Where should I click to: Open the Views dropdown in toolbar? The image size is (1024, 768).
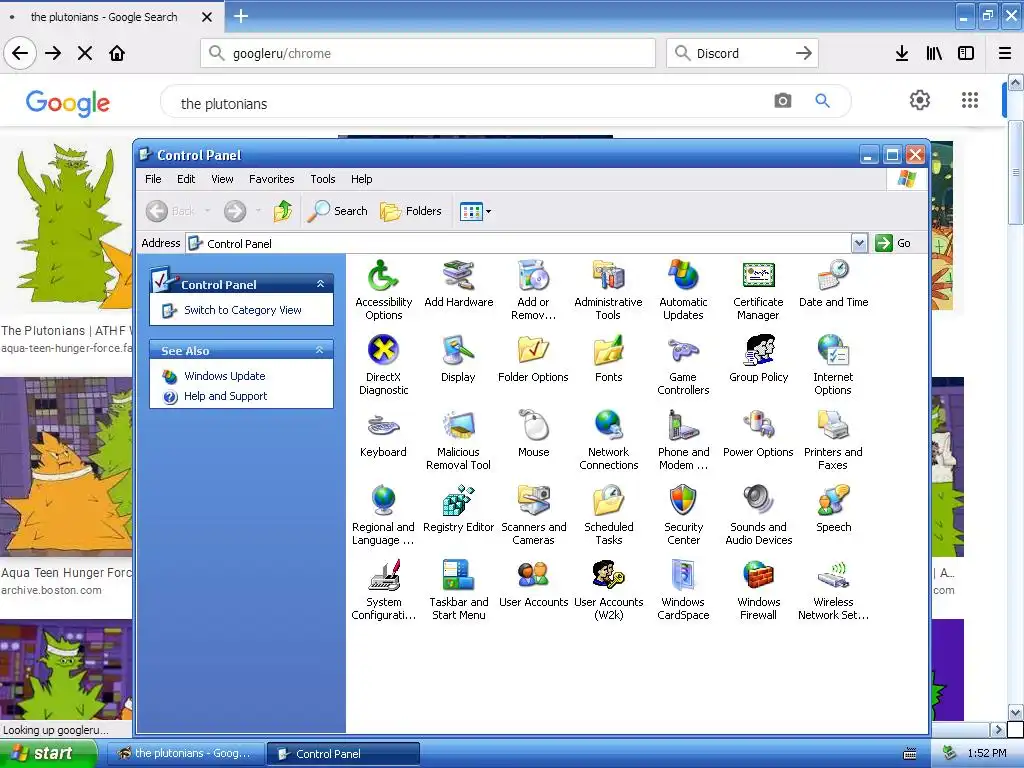tap(475, 211)
